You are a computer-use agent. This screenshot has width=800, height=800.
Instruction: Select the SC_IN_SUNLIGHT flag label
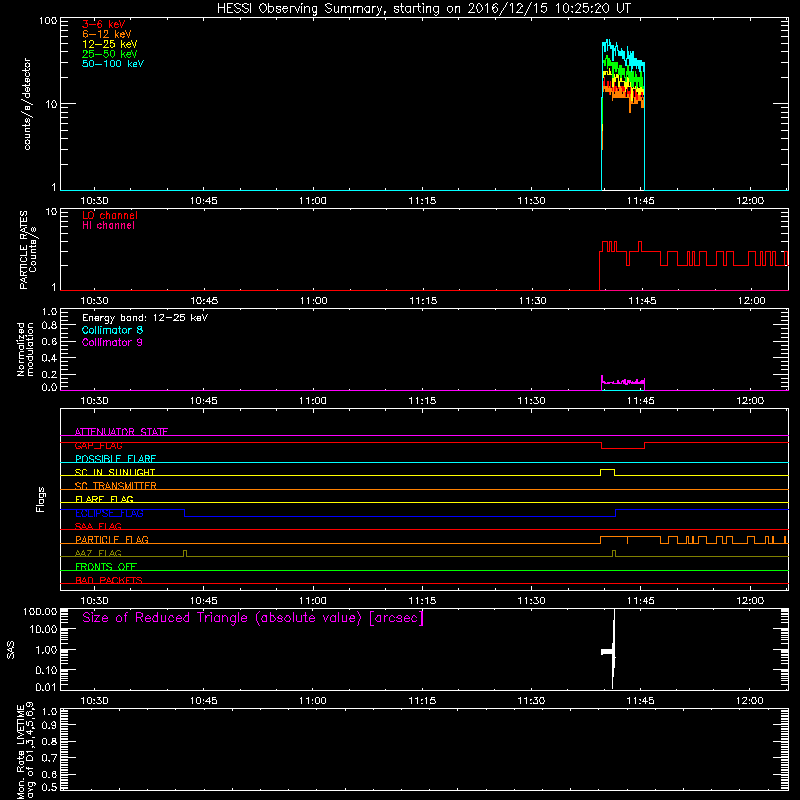coord(115,472)
